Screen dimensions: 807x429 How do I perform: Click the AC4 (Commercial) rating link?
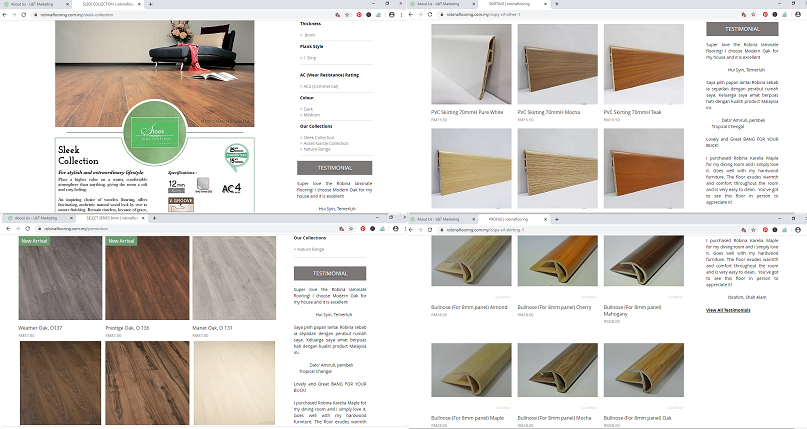pos(320,86)
